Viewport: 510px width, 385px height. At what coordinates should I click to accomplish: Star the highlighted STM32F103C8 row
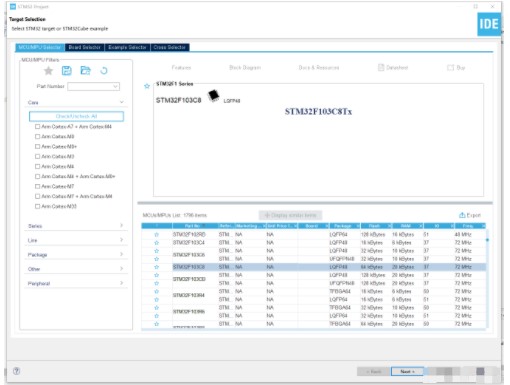(x=156, y=267)
